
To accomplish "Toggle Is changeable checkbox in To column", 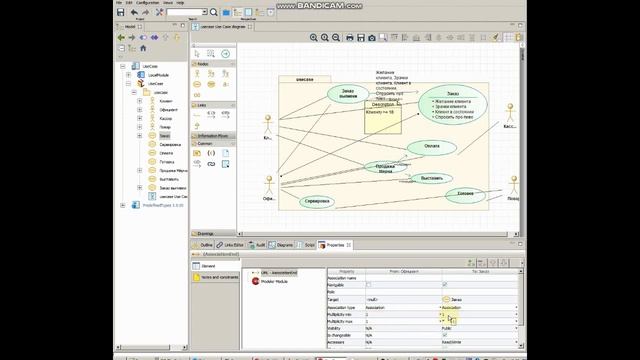I will pyautogui.click(x=444, y=335).
